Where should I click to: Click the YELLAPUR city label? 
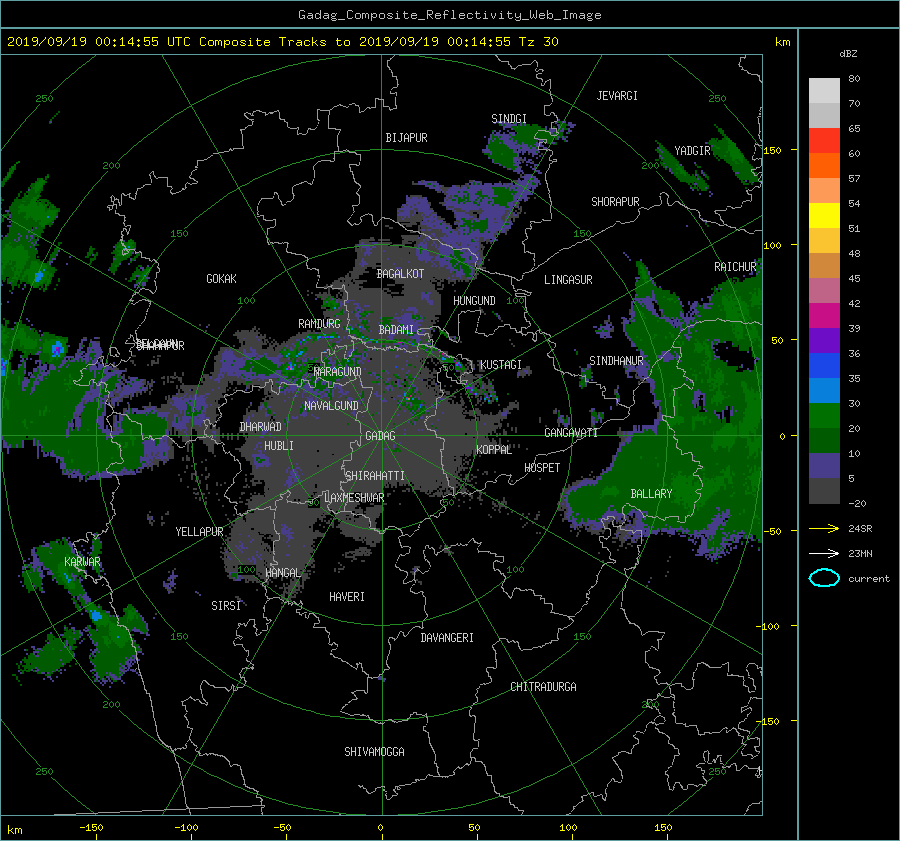(199, 532)
